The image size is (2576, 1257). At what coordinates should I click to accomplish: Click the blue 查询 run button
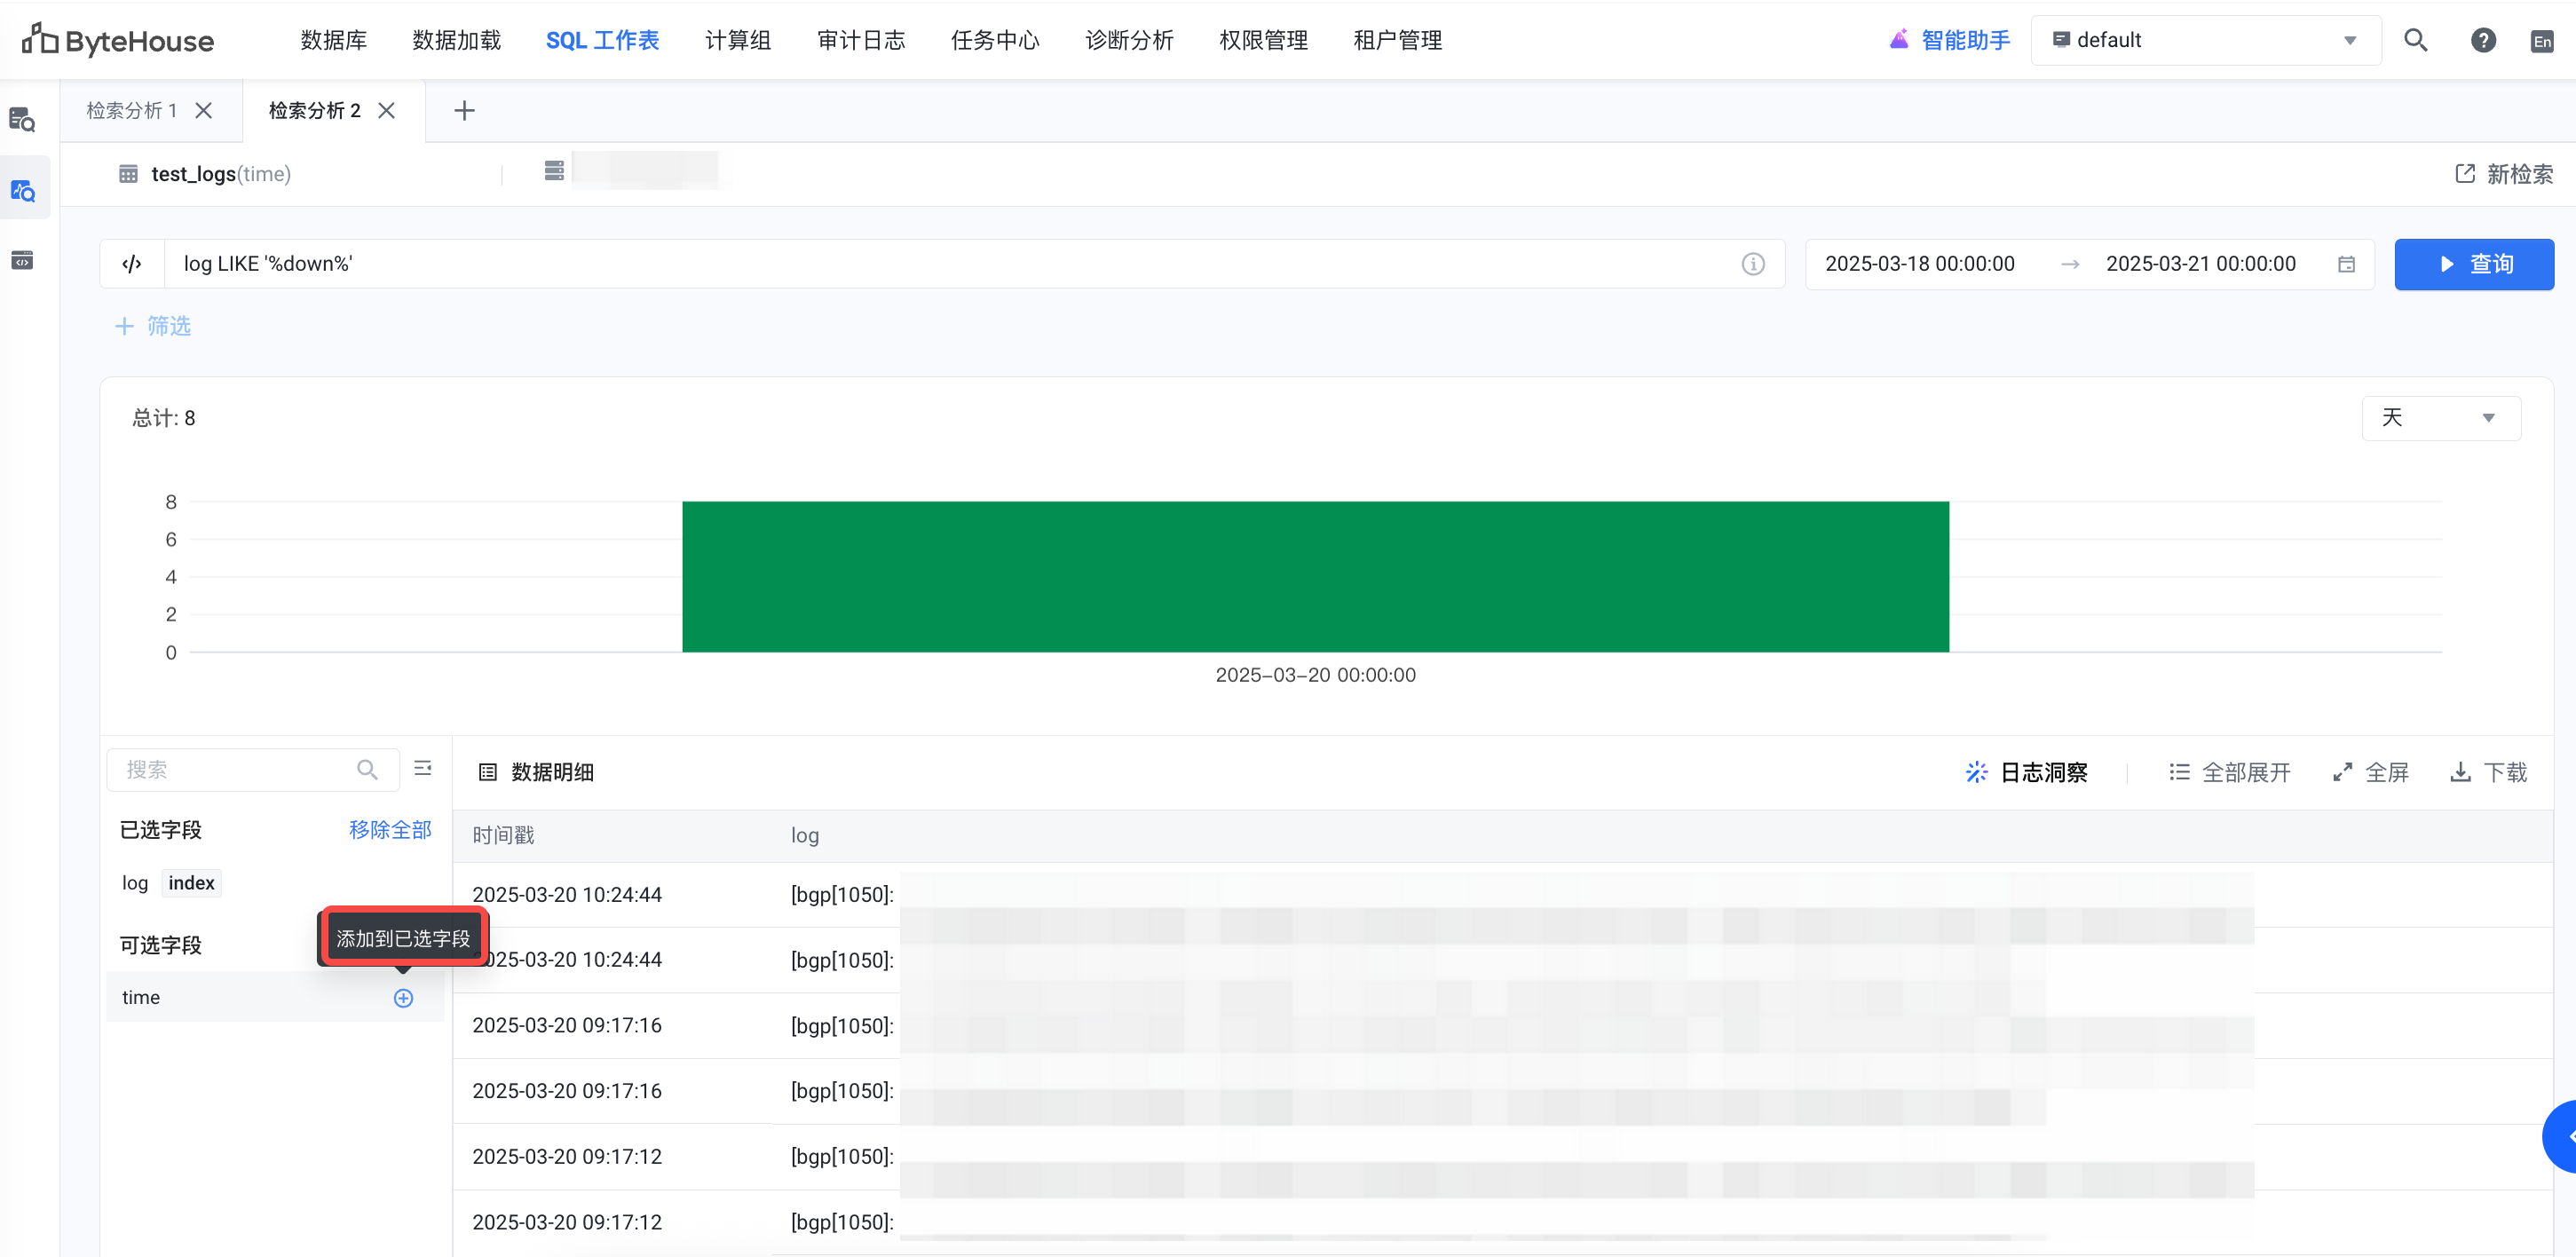coord(2473,264)
